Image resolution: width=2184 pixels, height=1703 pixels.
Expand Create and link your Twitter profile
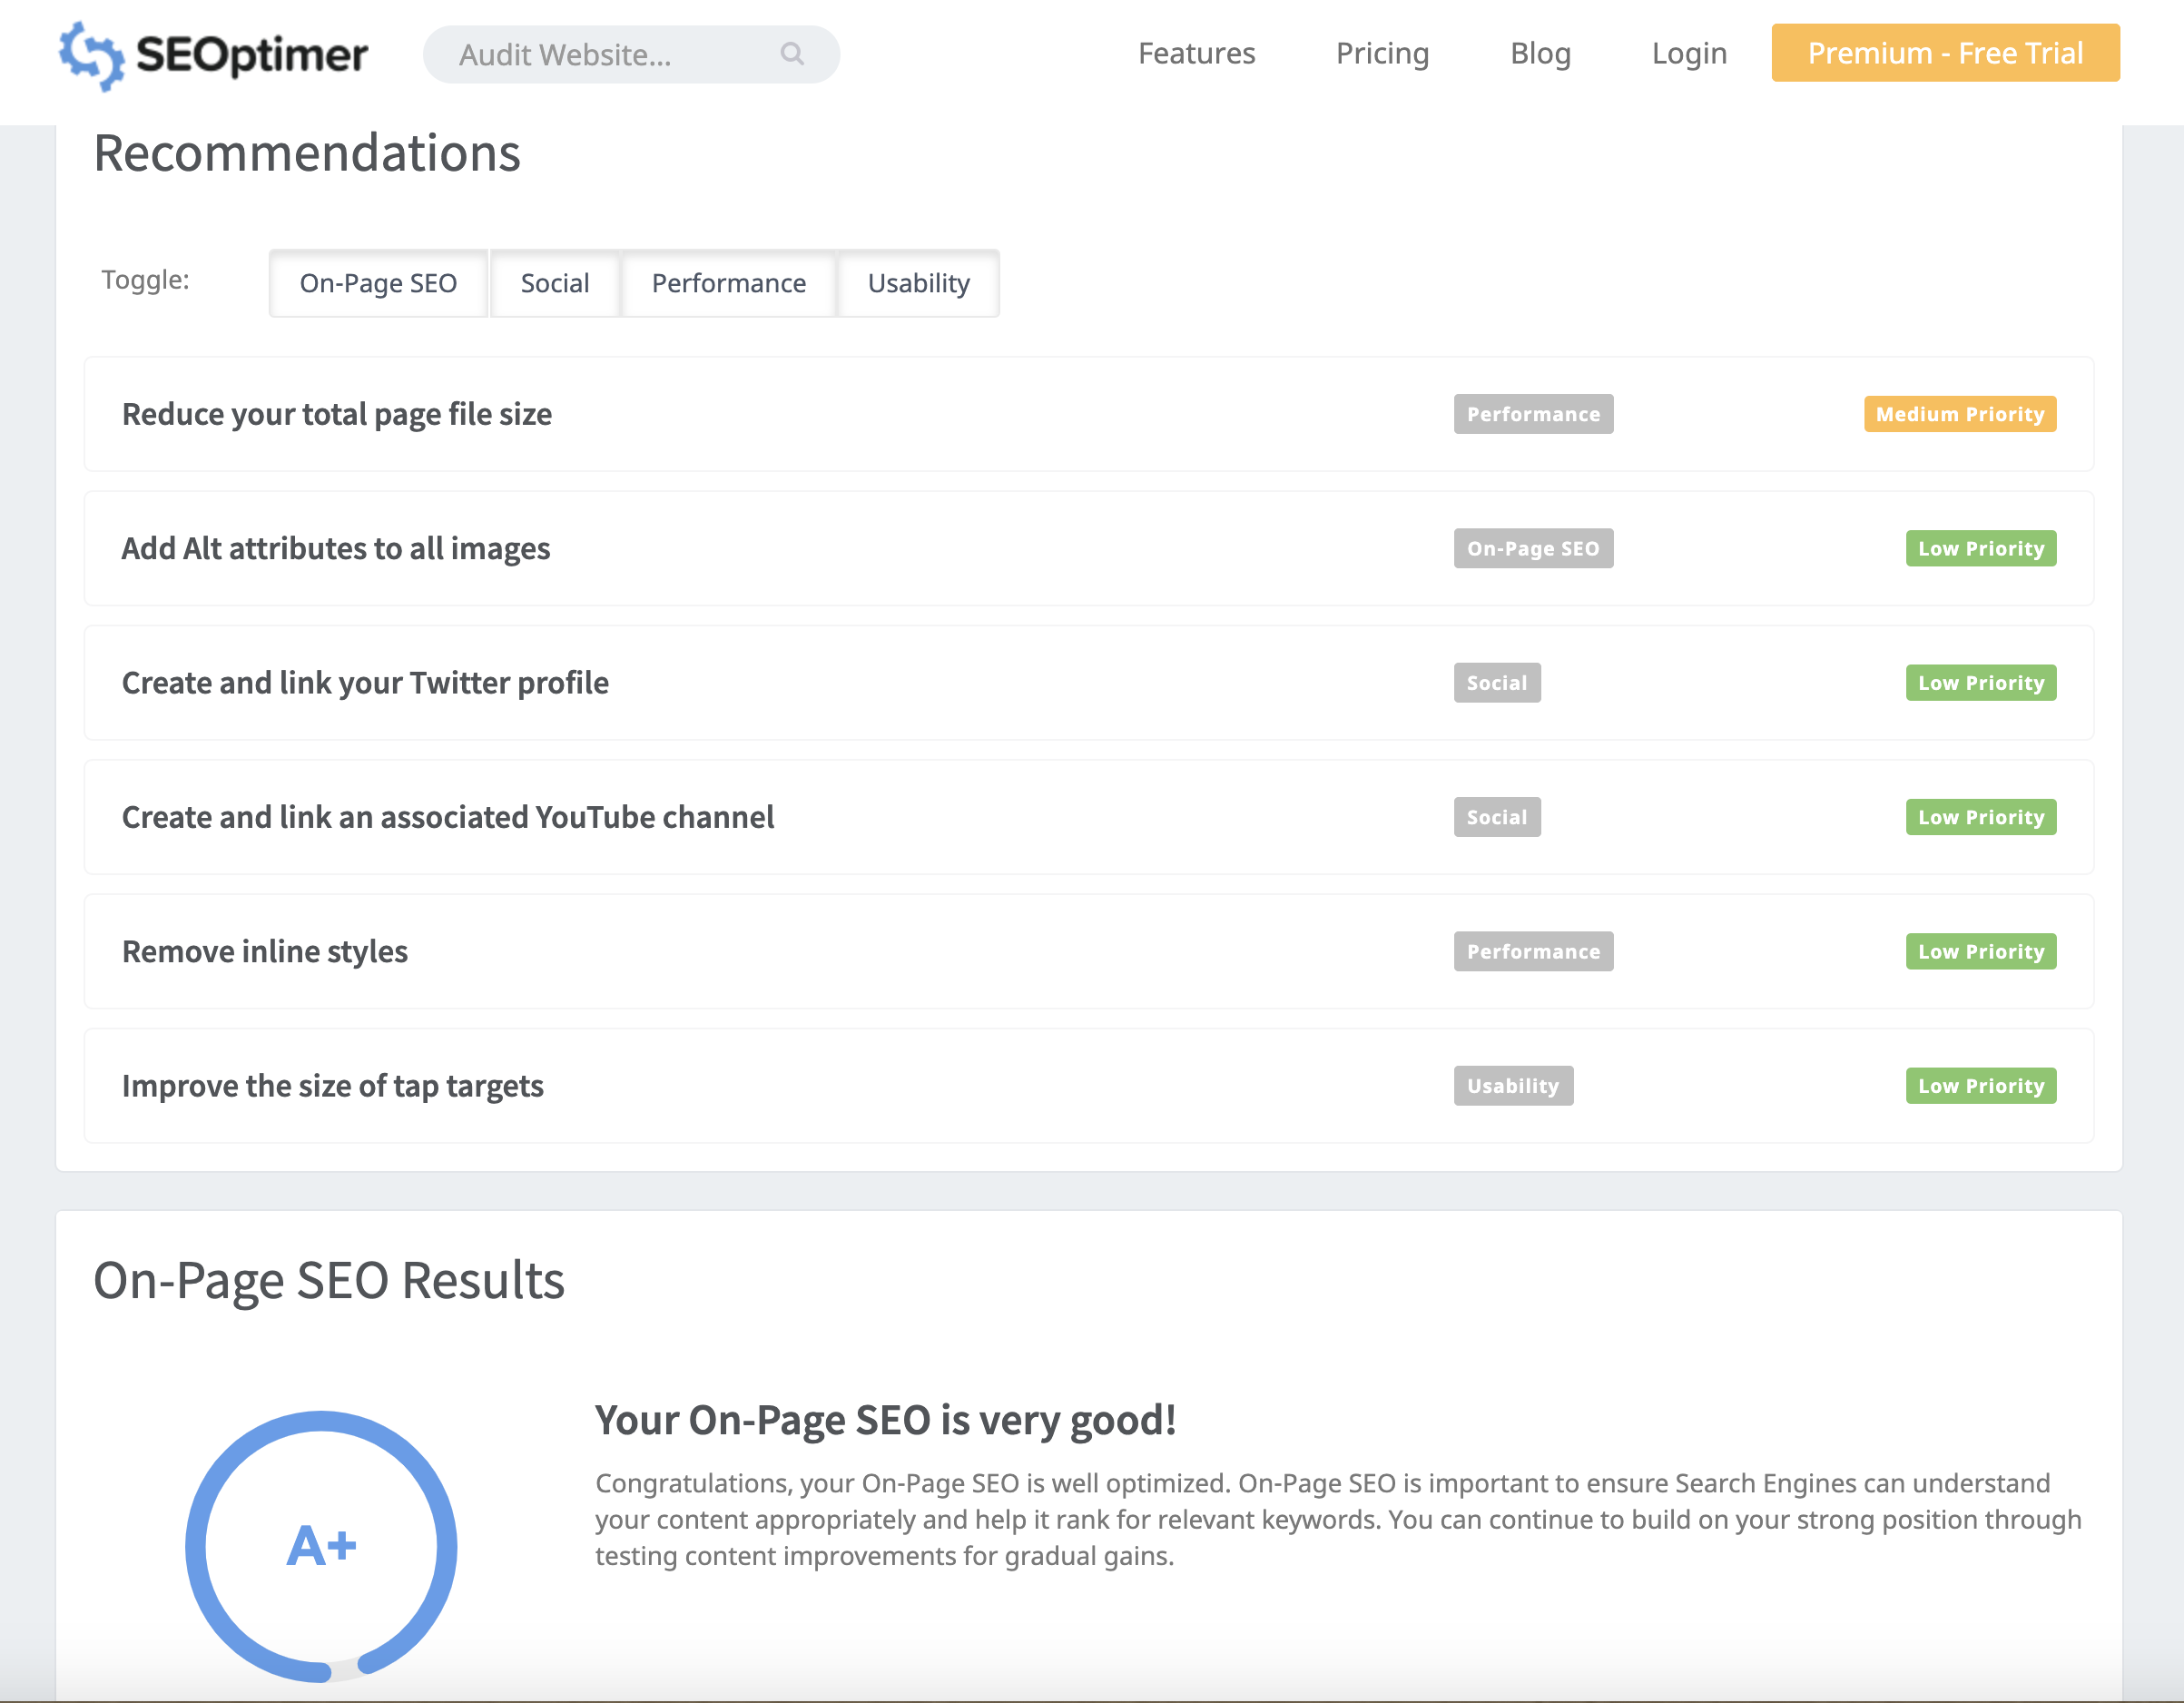365,683
